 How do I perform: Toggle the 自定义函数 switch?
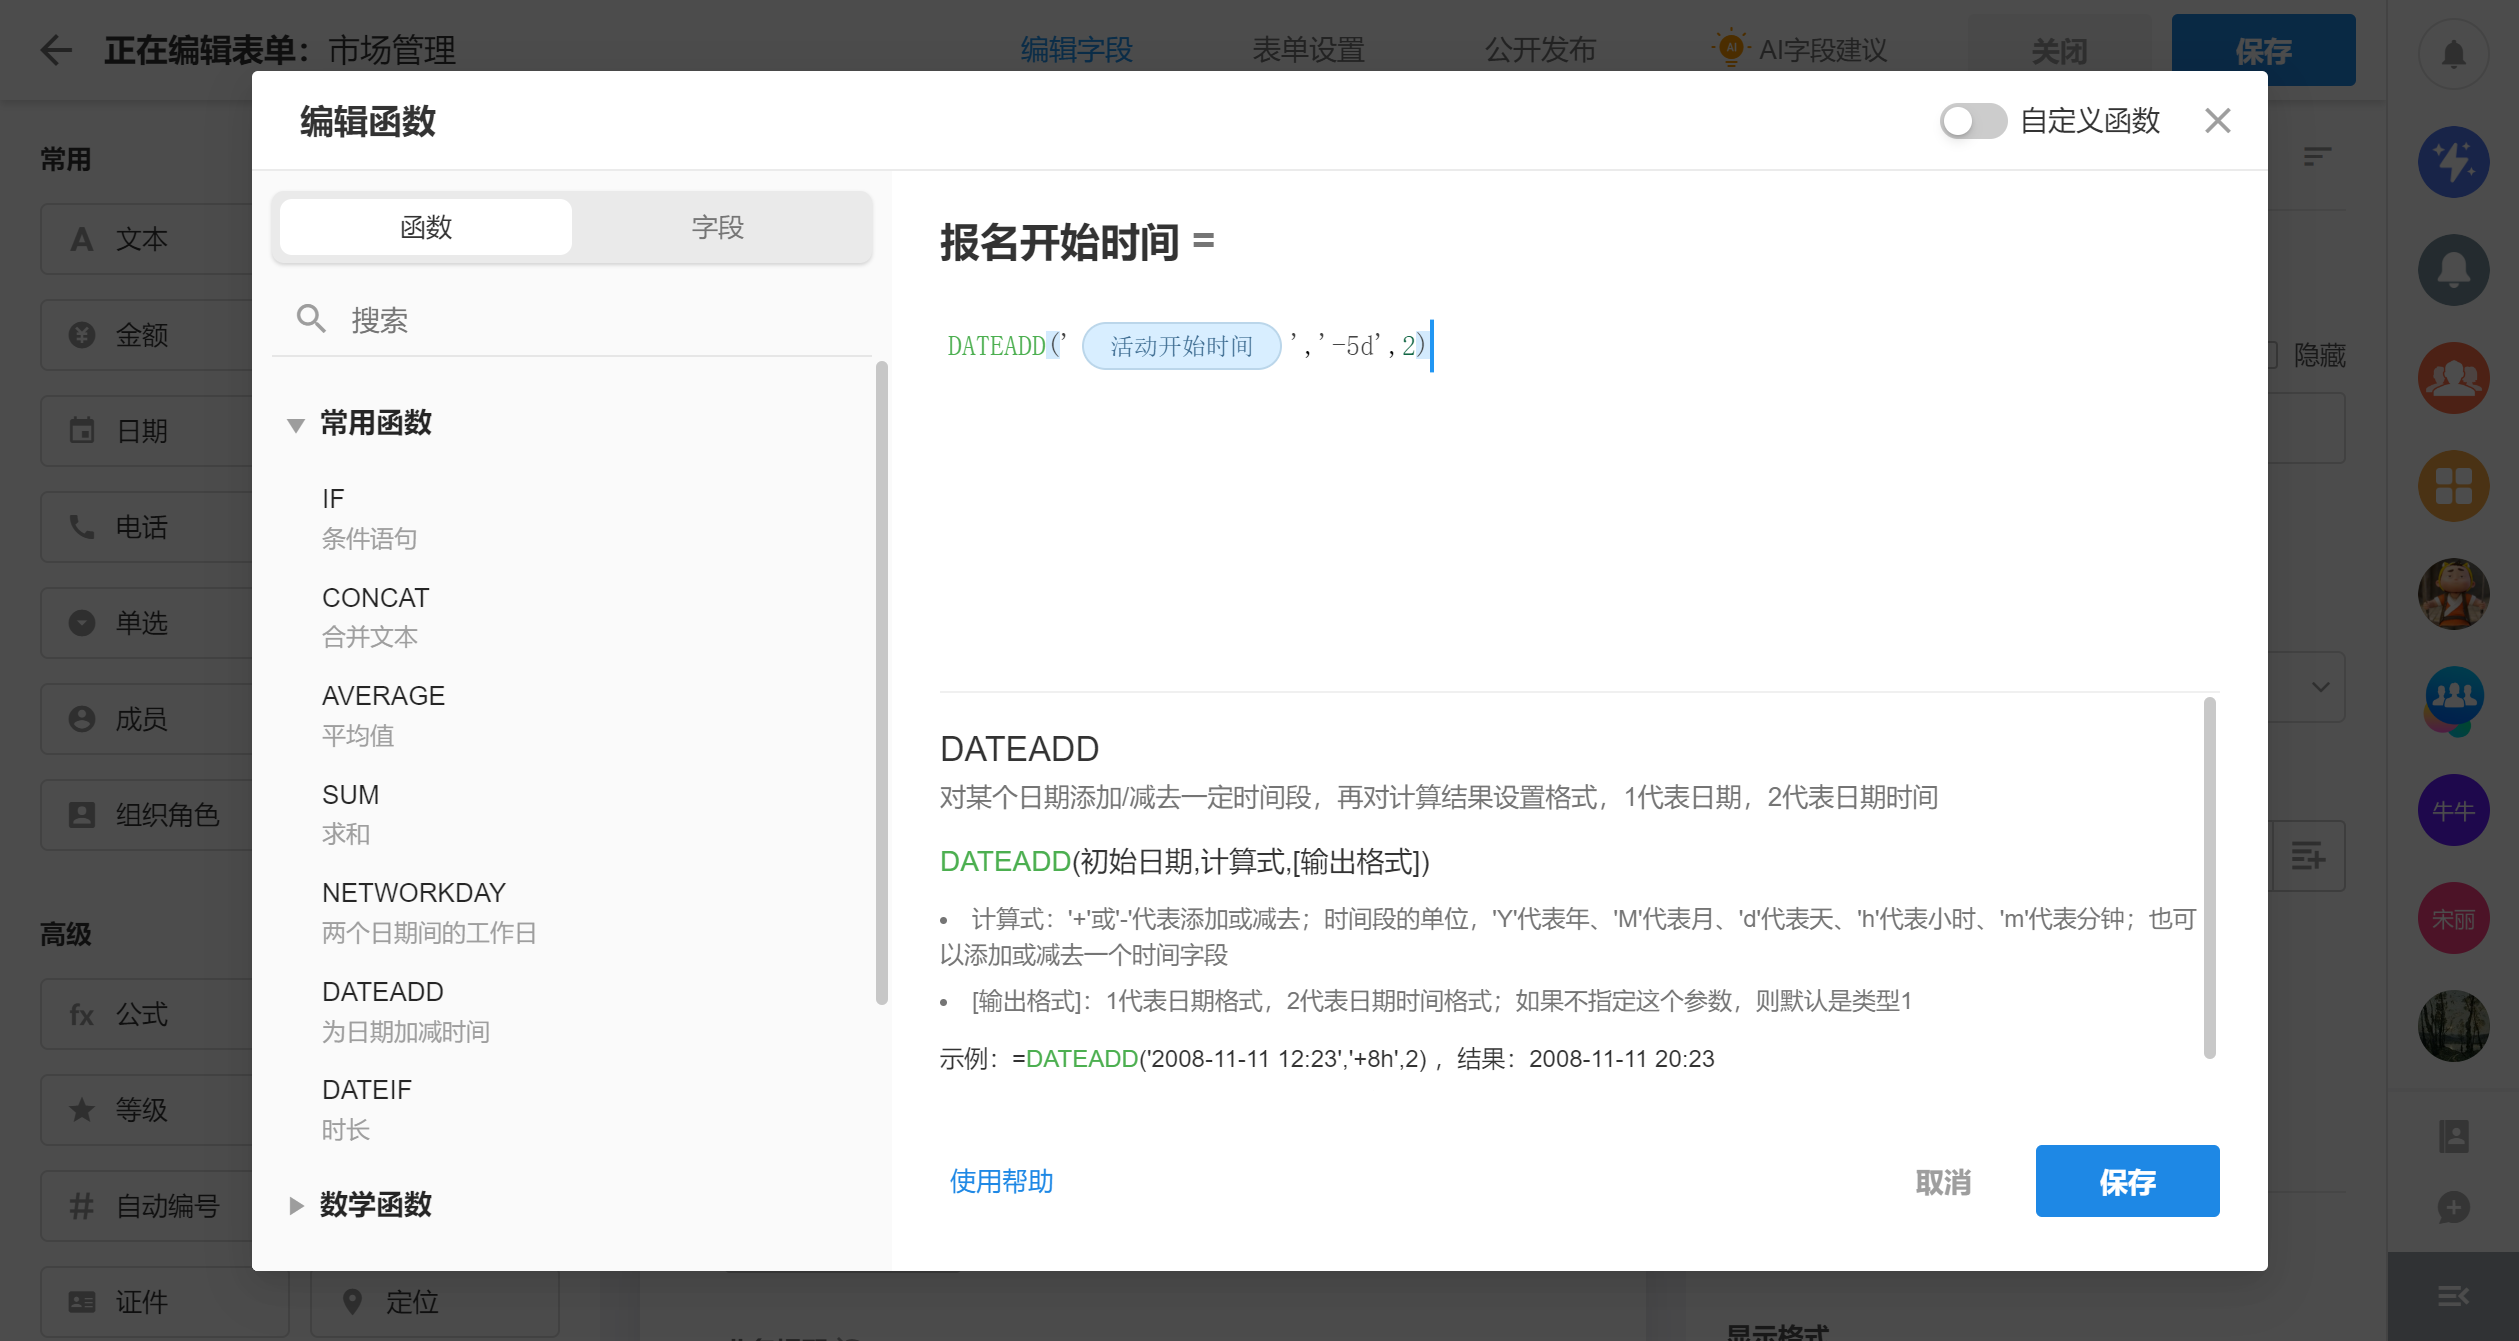[1972, 121]
